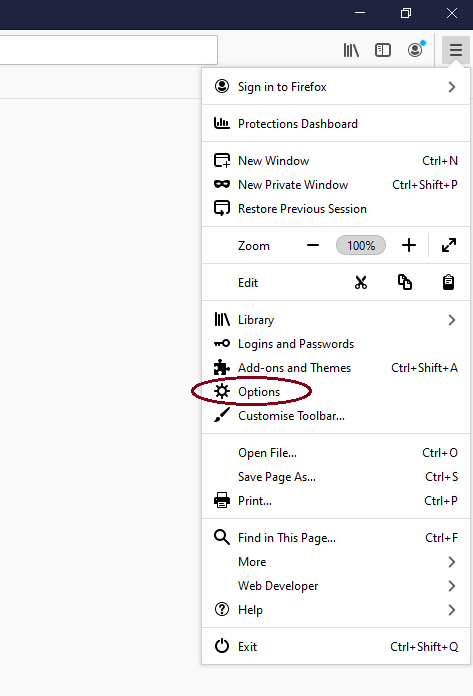473x696 pixels.
Task: Choose New Window
Action: 336,161
